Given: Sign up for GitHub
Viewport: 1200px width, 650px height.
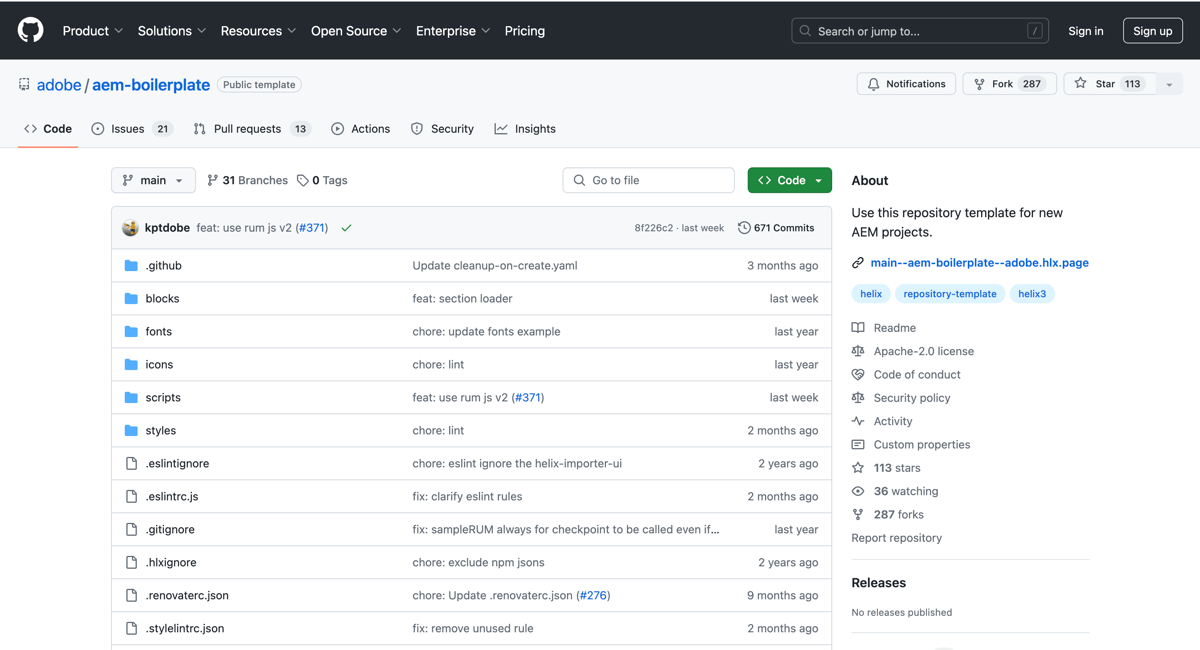Looking at the screenshot, I should (x=1152, y=30).
